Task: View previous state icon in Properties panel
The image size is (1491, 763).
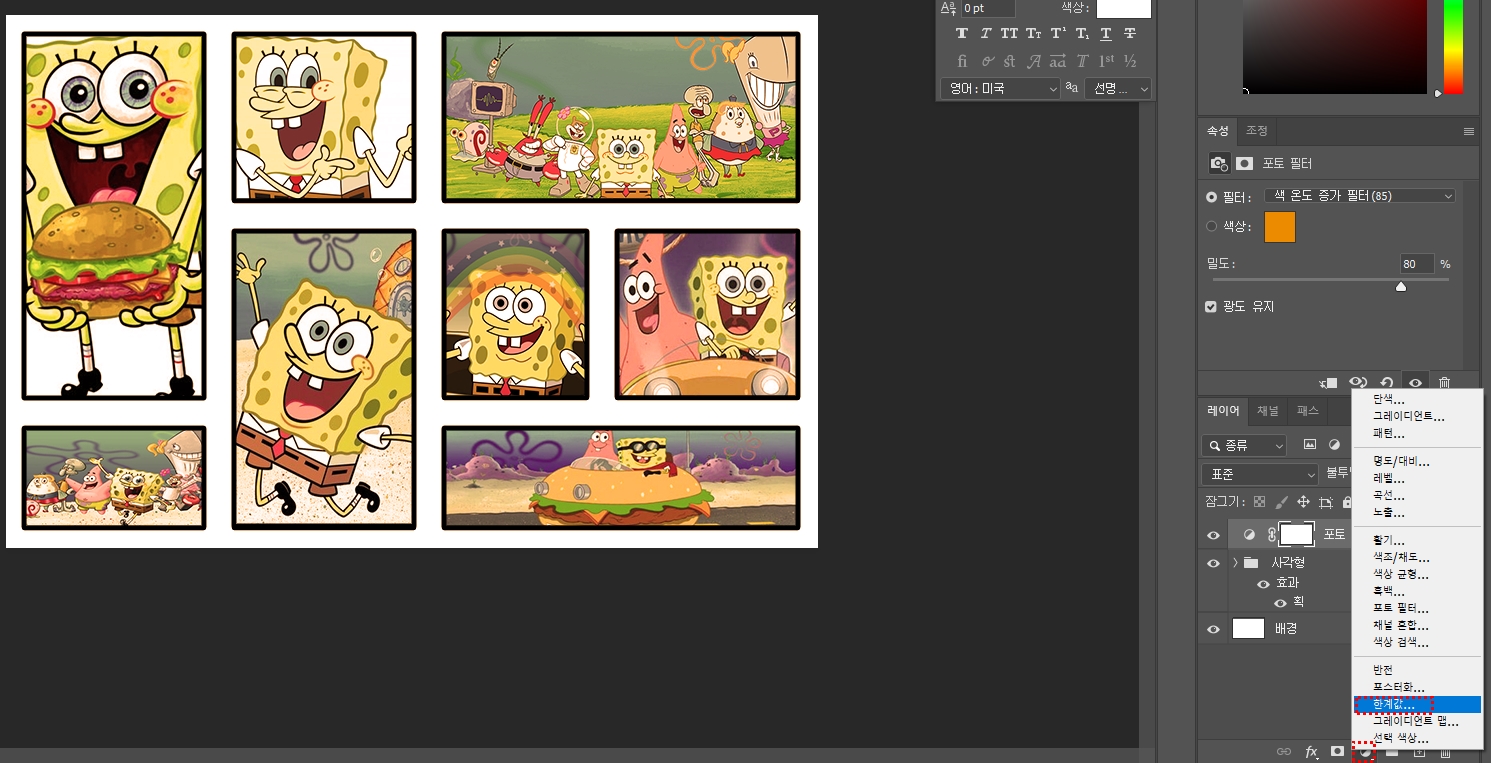Action: [1358, 383]
